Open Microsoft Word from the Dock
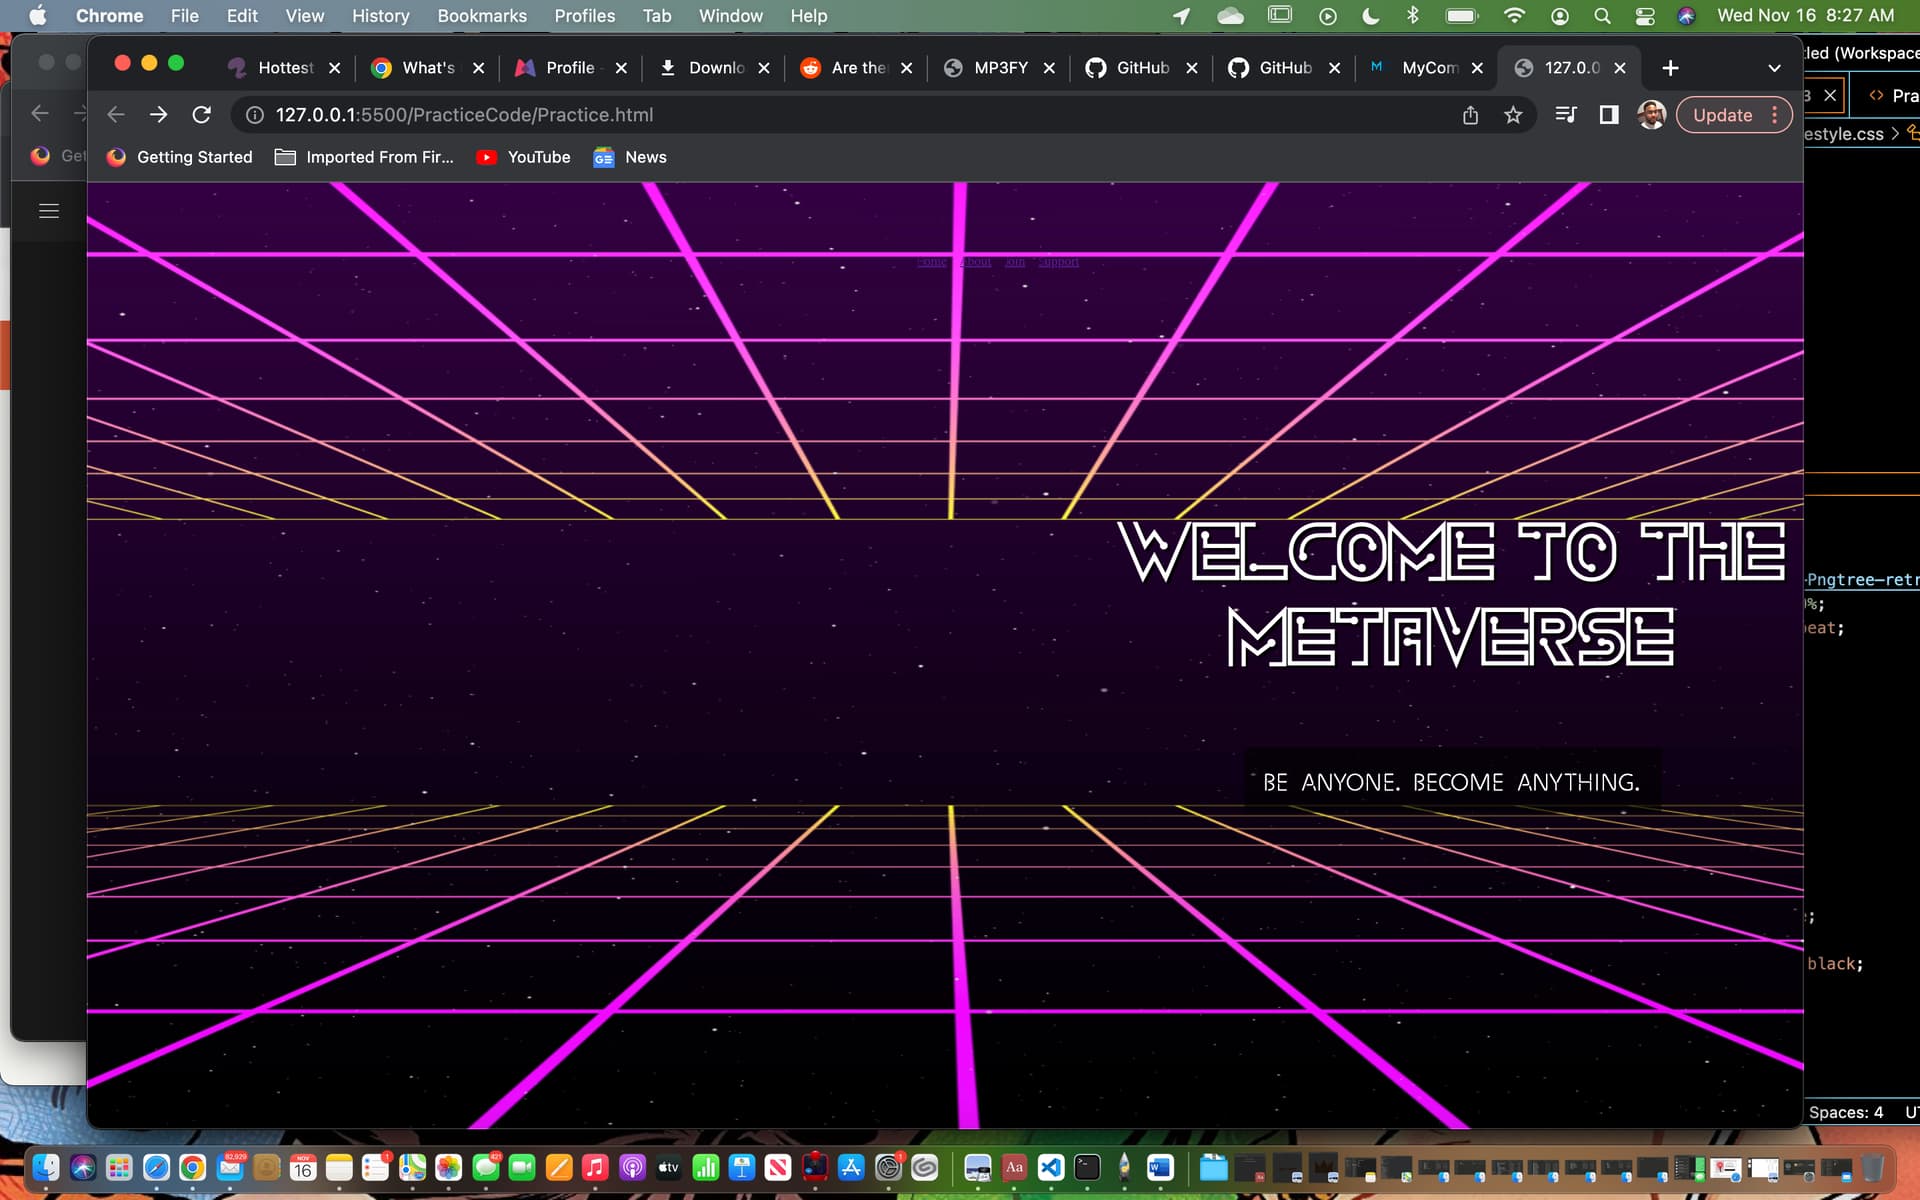 1160,1167
